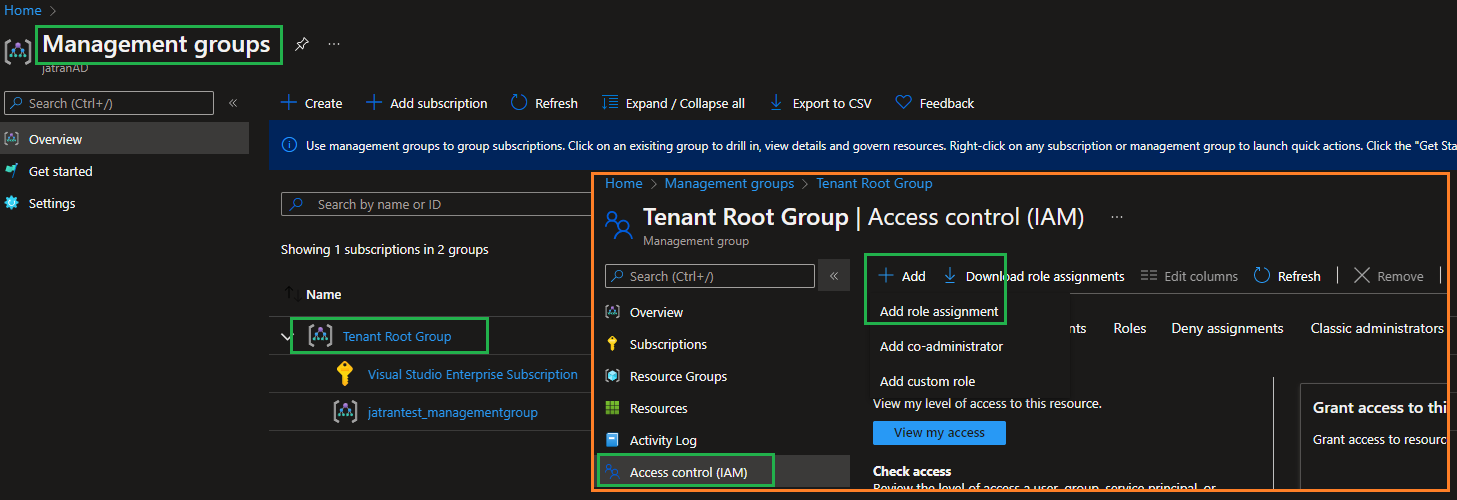
Task: Open Feedback from the toolbar
Action: pyautogui.click(x=934, y=103)
